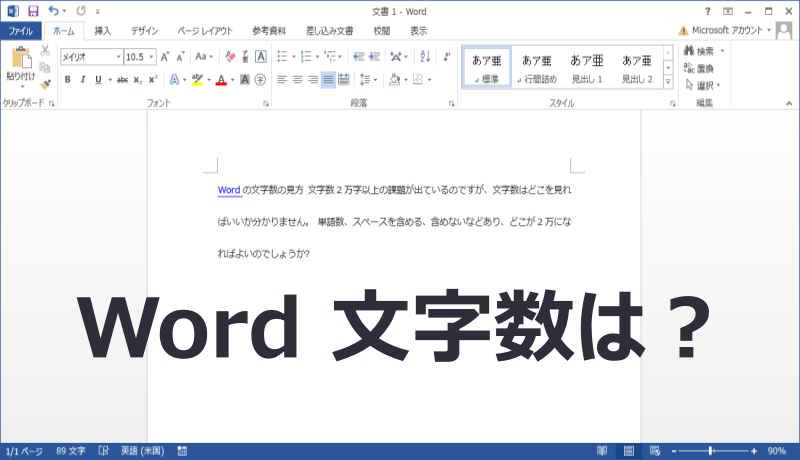800x460 pixels.
Task: Increase font size with grow font icon
Action: [165, 57]
